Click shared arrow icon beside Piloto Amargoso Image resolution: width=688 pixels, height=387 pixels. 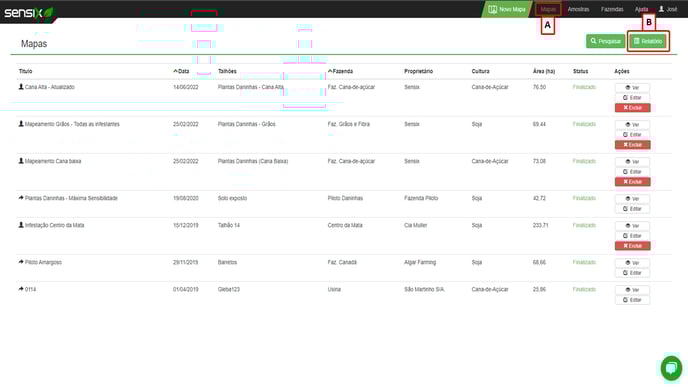(x=21, y=262)
